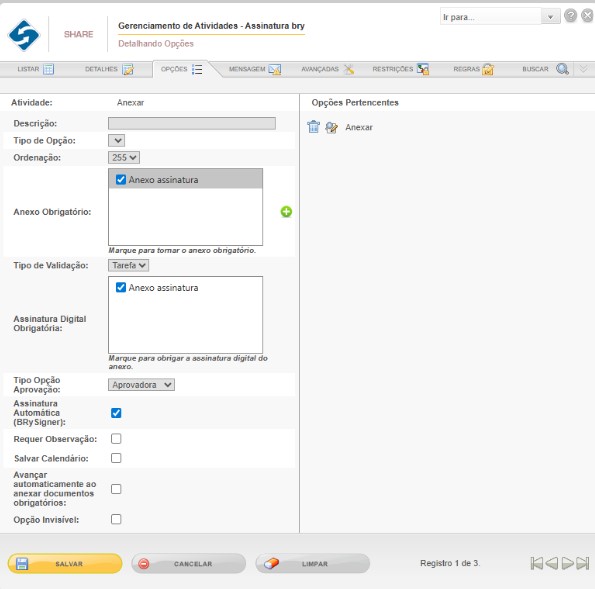595x589 pixels.
Task: Switch to the Mensagem tab
Action: (x=255, y=69)
